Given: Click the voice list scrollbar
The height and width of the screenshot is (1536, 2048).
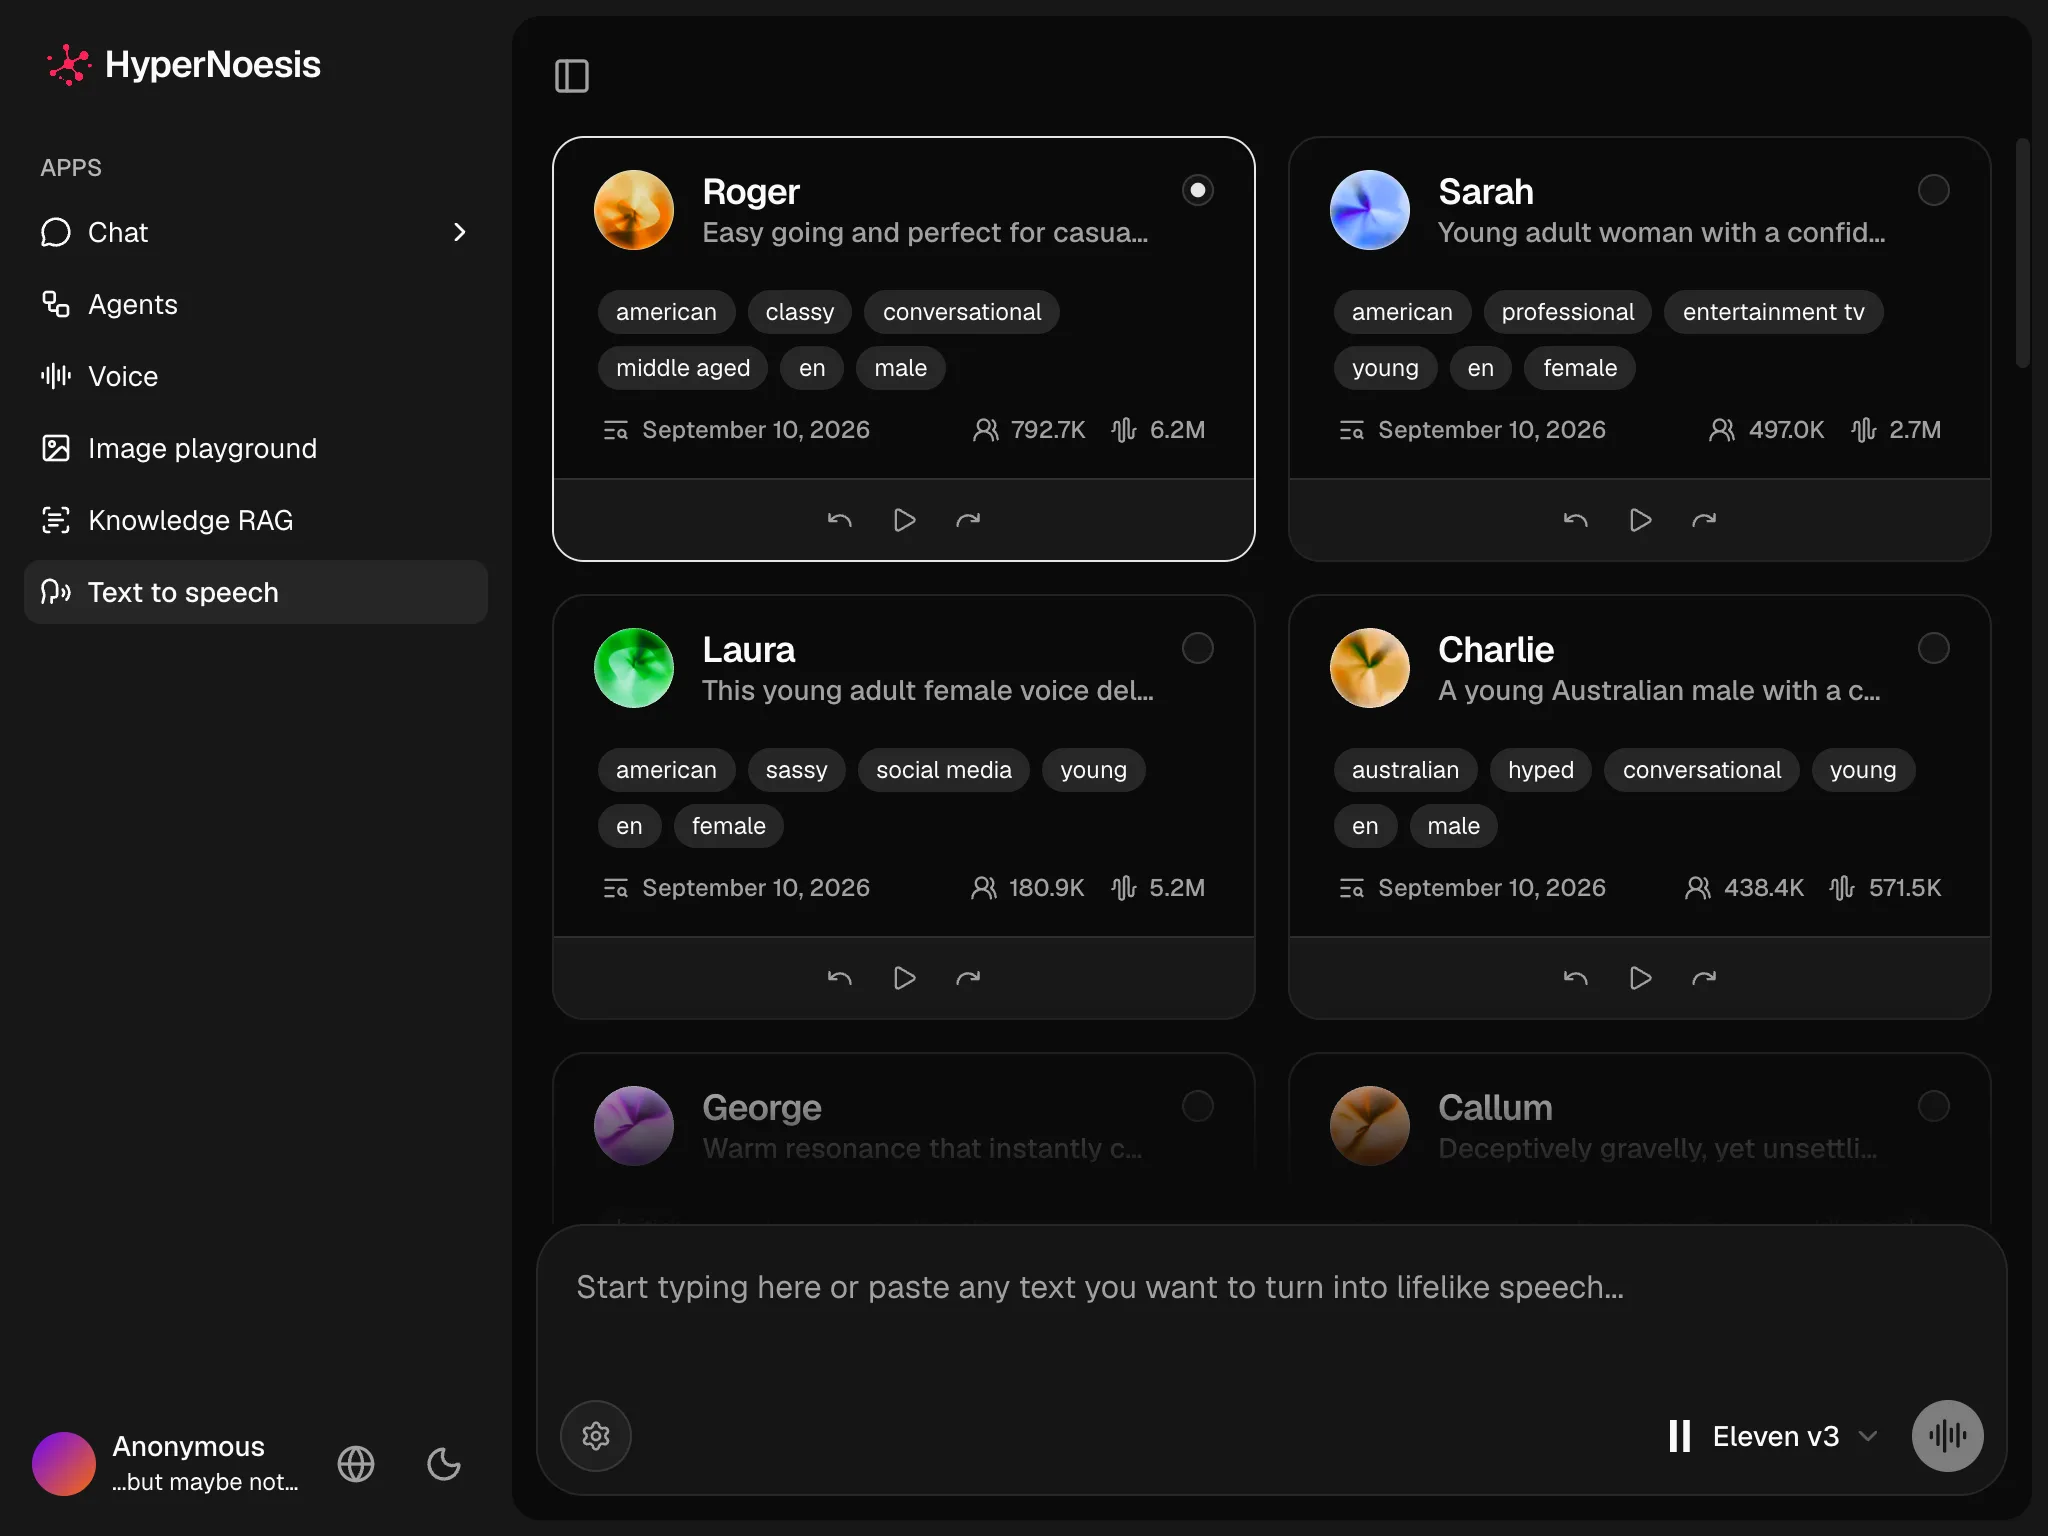Looking at the screenshot, I should tap(2022, 253).
